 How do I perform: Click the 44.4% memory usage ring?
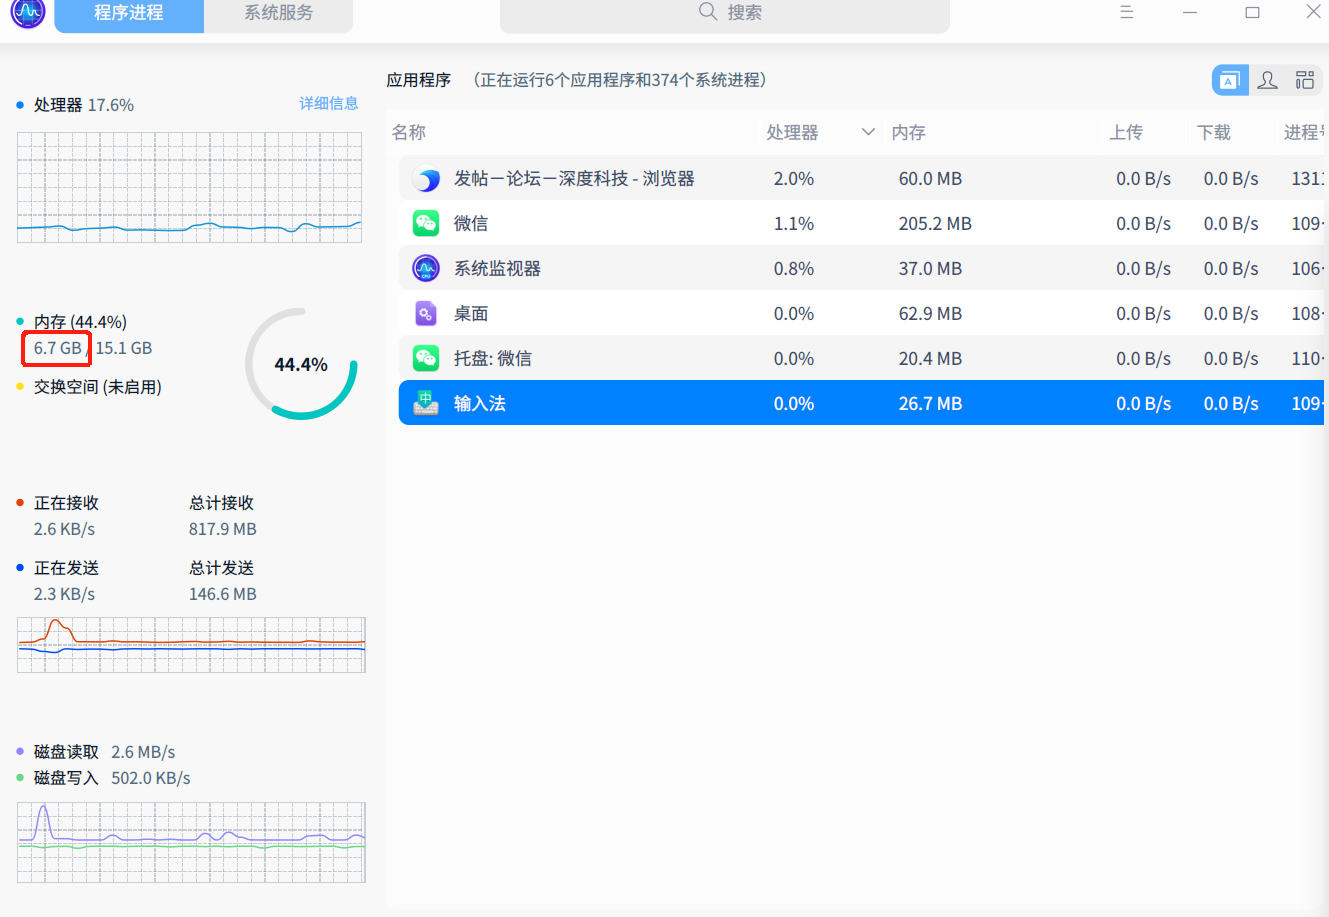tap(301, 364)
